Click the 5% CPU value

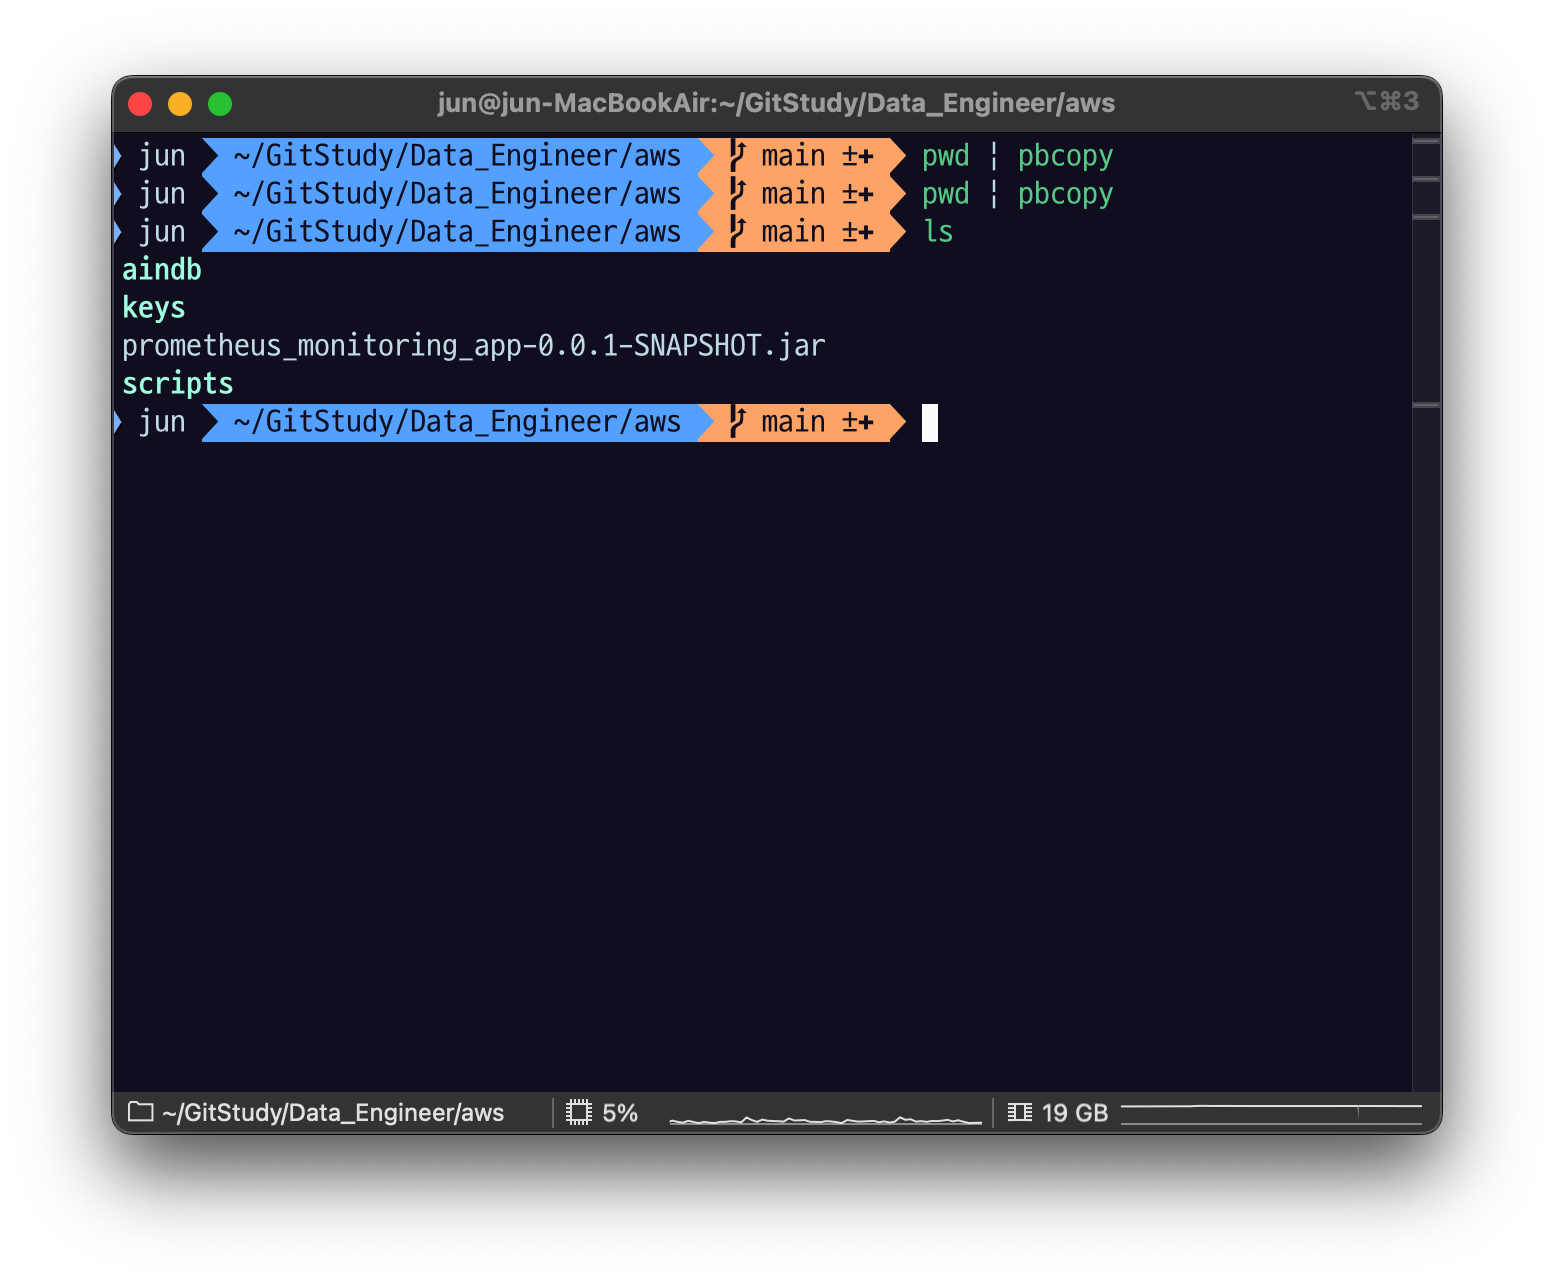[x=620, y=1113]
